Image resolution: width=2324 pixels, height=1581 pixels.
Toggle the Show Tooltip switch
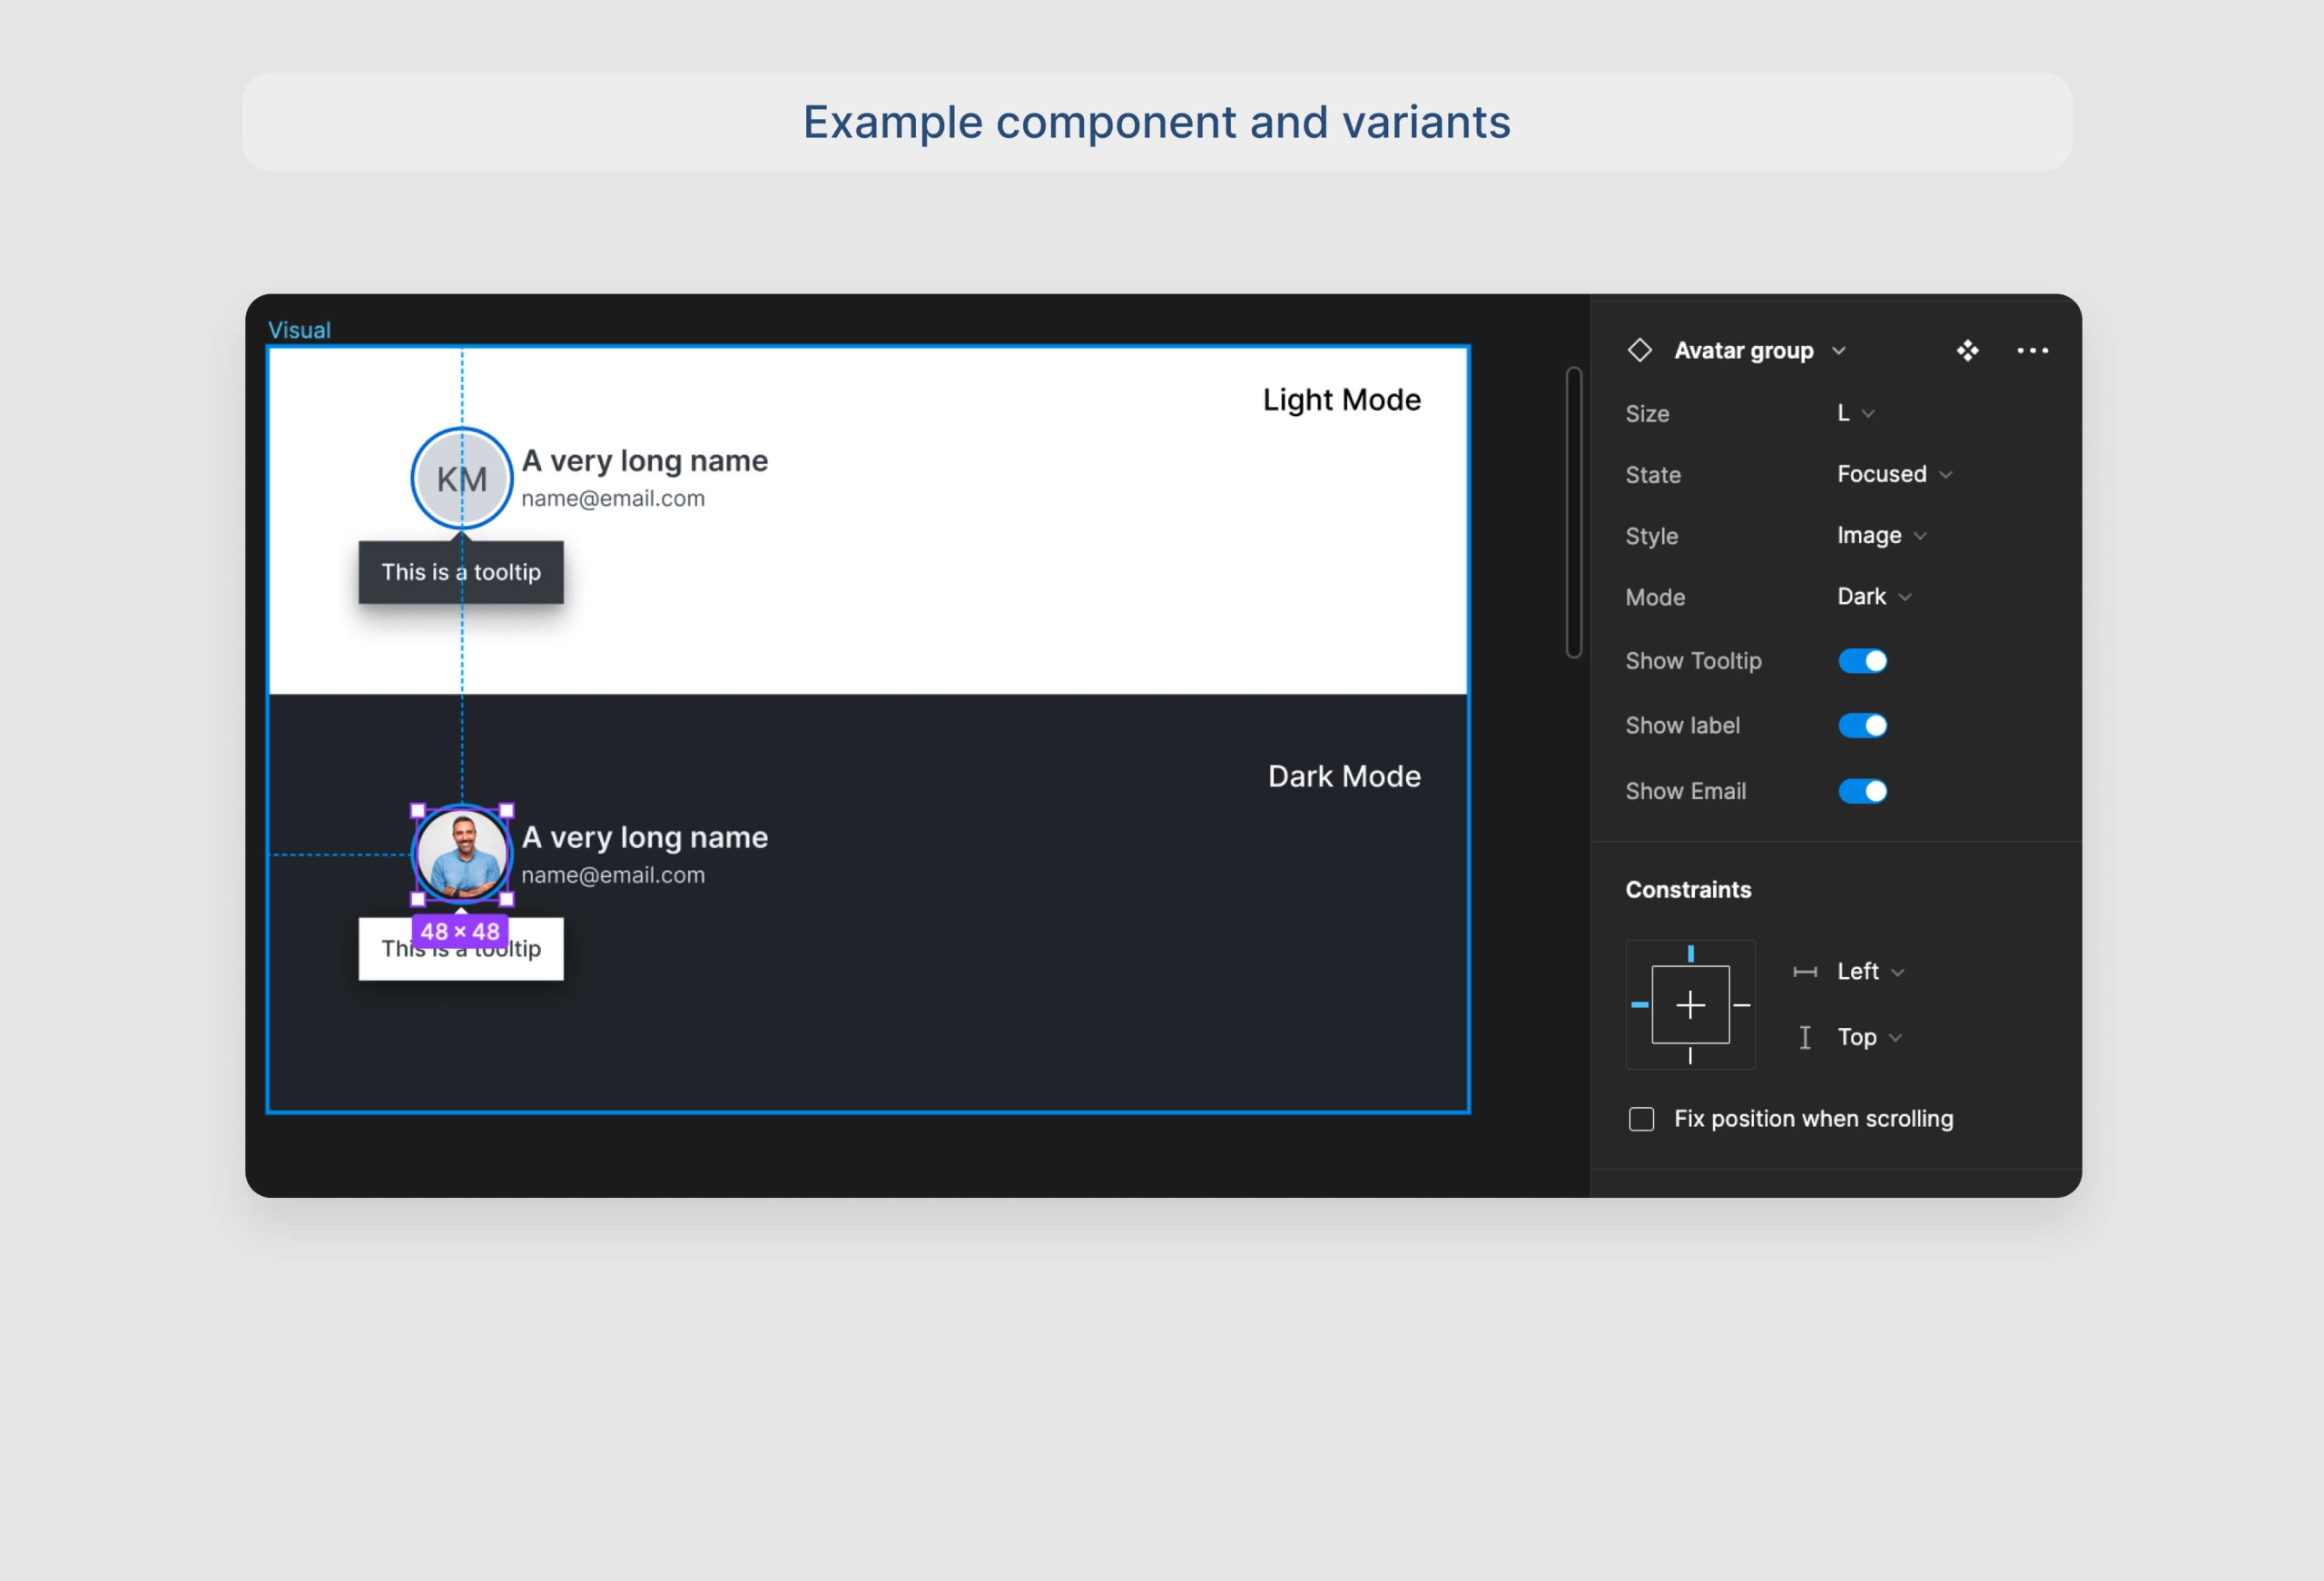[1862, 661]
